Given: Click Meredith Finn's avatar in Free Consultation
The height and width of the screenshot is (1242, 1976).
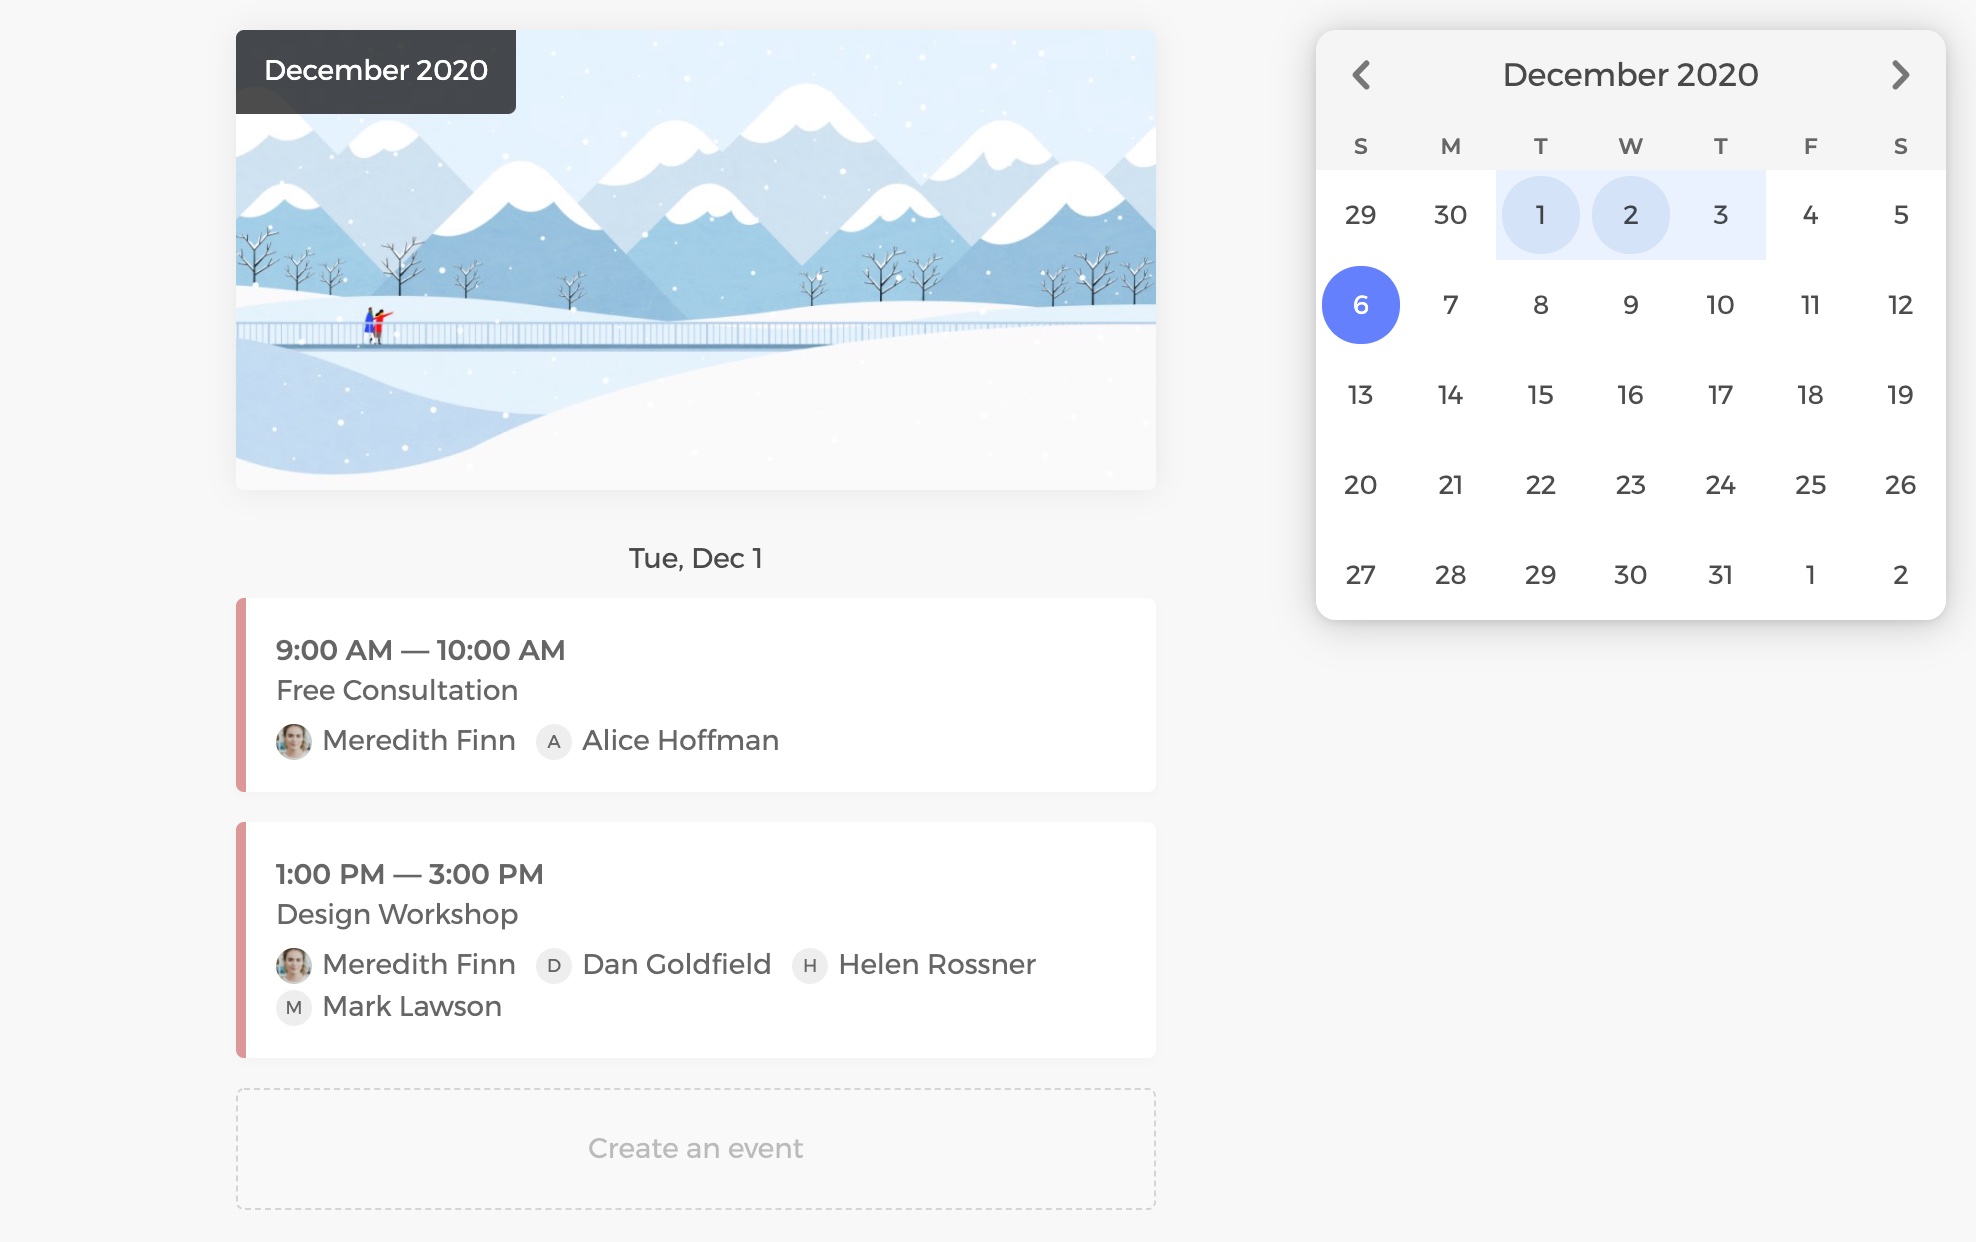Looking at the screenshot, I should coord(293,741).
